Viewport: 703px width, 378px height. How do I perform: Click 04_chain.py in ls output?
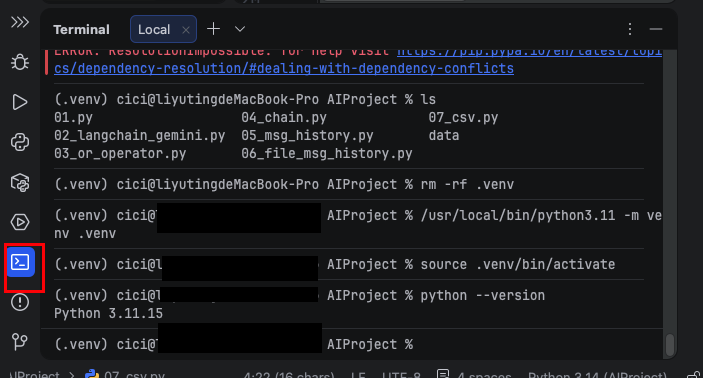click(284, 117)
